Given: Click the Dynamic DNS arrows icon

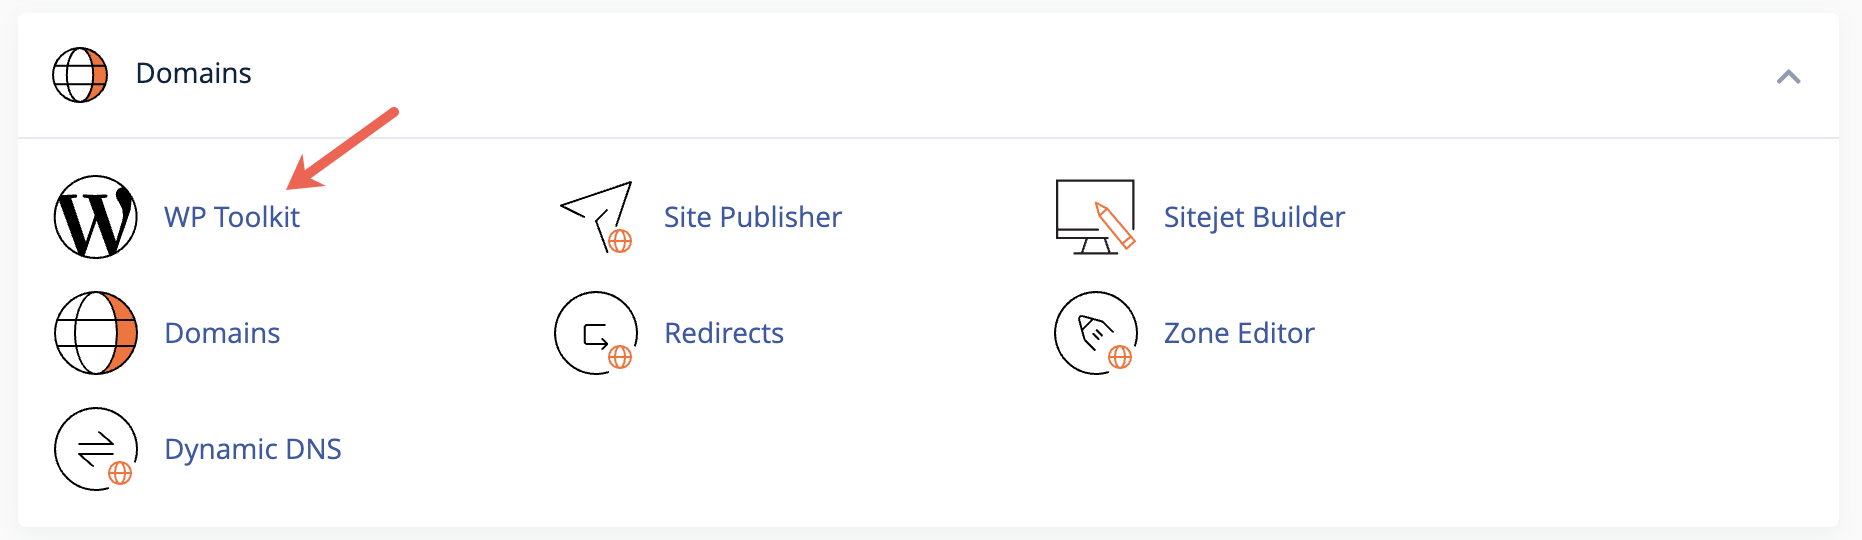Looking at the screenshot, I should click(95, 449).
